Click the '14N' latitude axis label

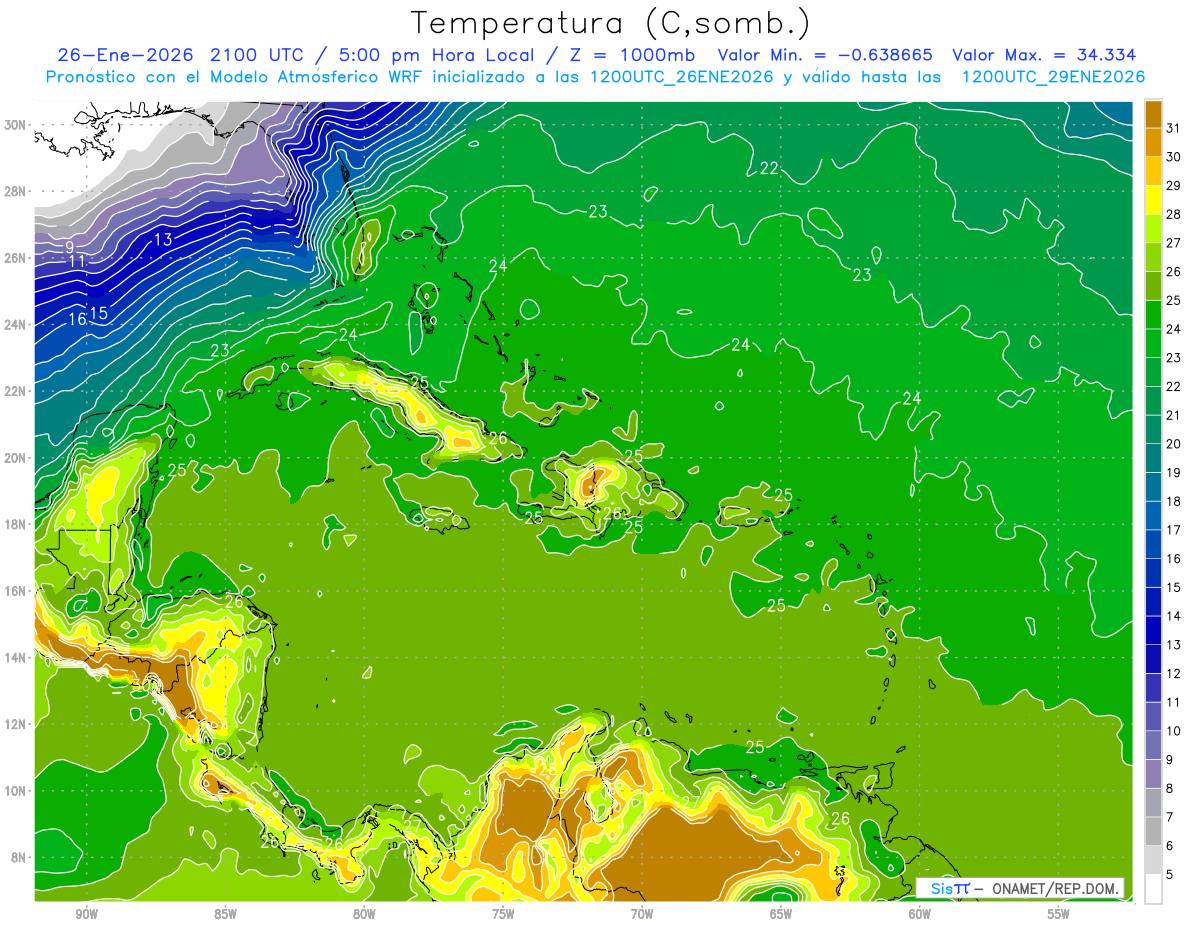click(x=17, y=657)
